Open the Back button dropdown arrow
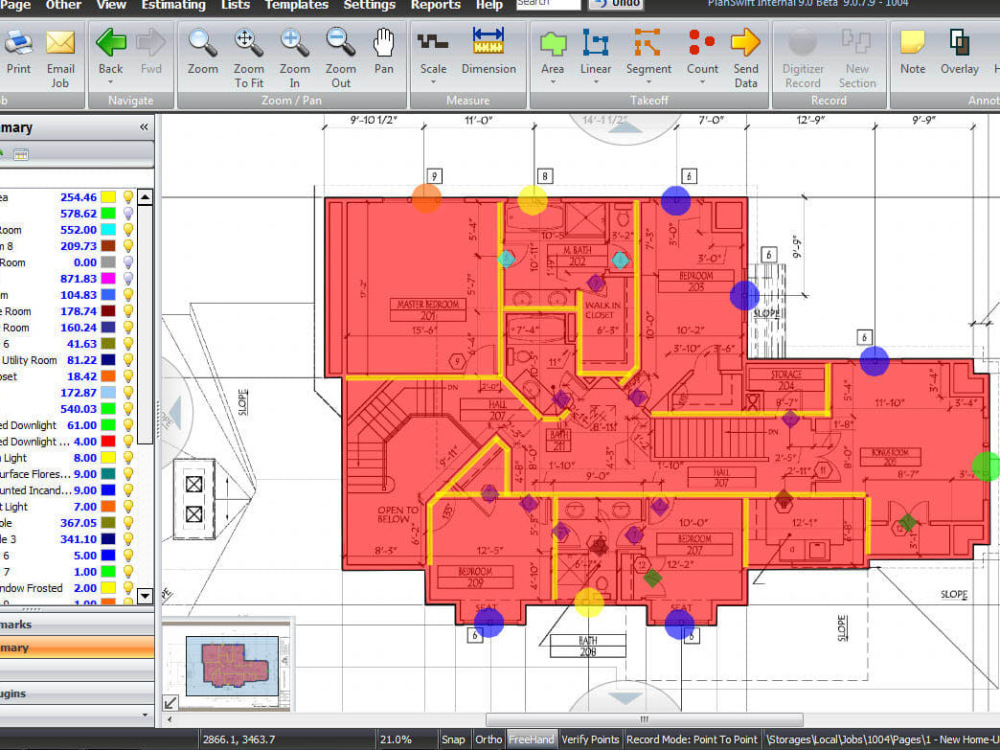The height and width of the screenshot is (750, 1000). (x=110, y=82)
